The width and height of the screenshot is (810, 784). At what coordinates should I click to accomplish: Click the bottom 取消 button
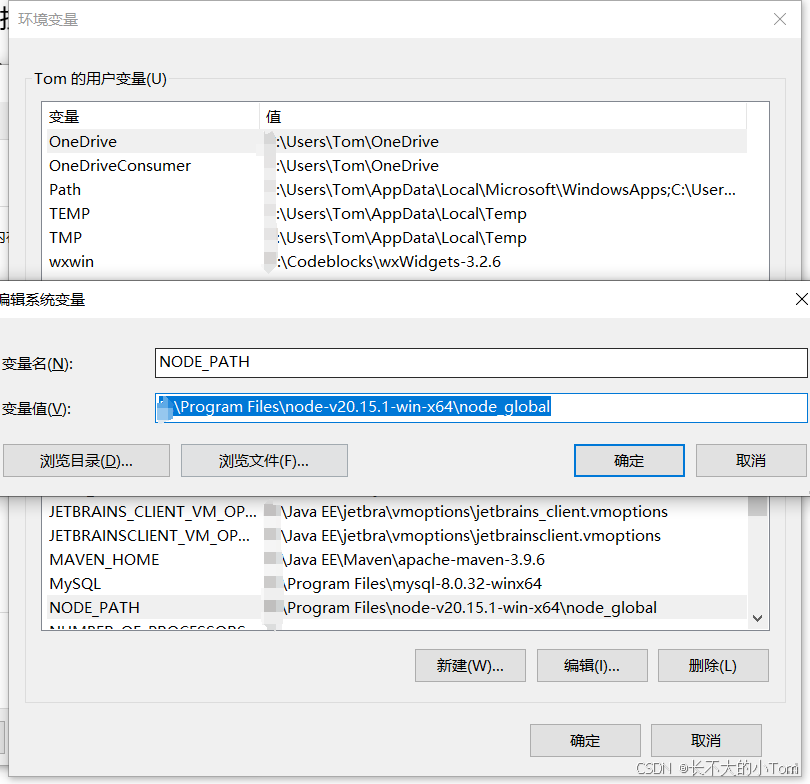pos(705,741)
